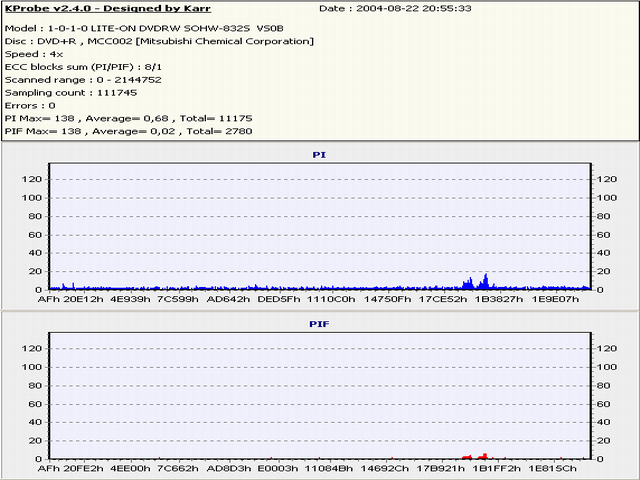Image resolution: width=640 pixels, height=480 pixels.
Task: Click the 1B3827h label on the PI axis
Action: pos(498,299)
